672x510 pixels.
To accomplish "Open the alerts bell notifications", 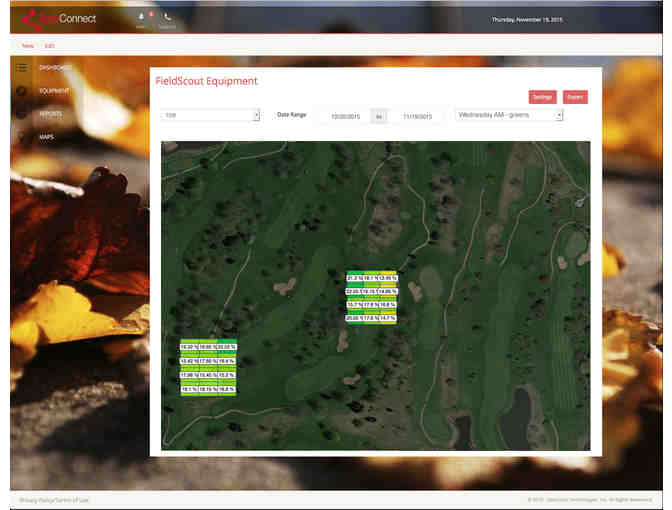I will tap(141, 17).
